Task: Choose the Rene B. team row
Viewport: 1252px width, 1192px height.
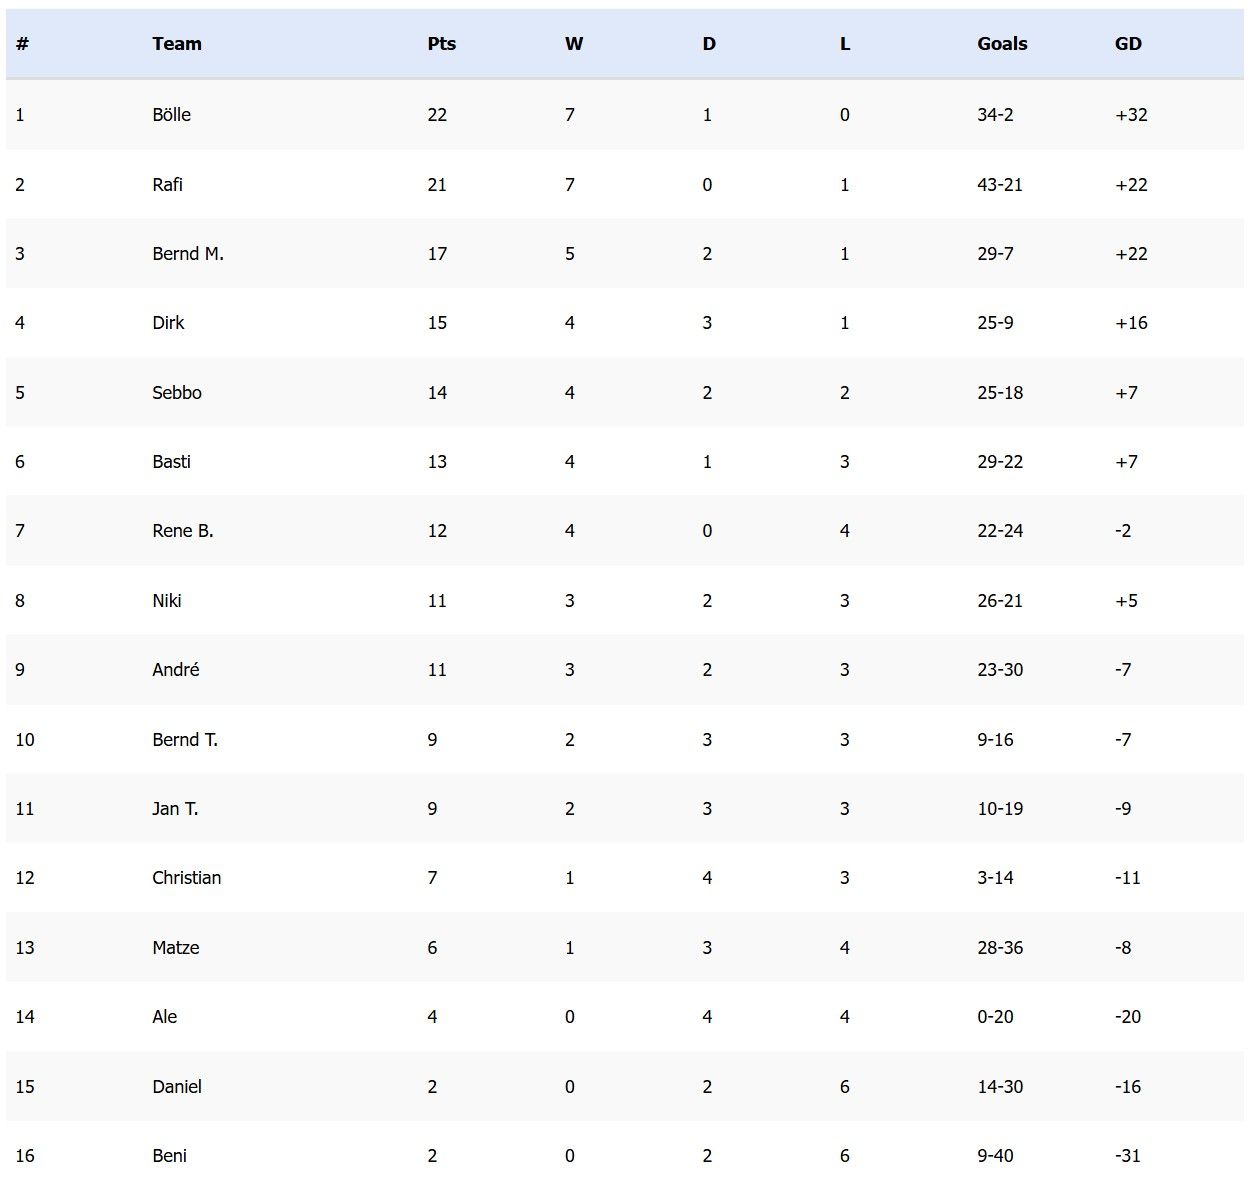Action: tap(183, 531)
